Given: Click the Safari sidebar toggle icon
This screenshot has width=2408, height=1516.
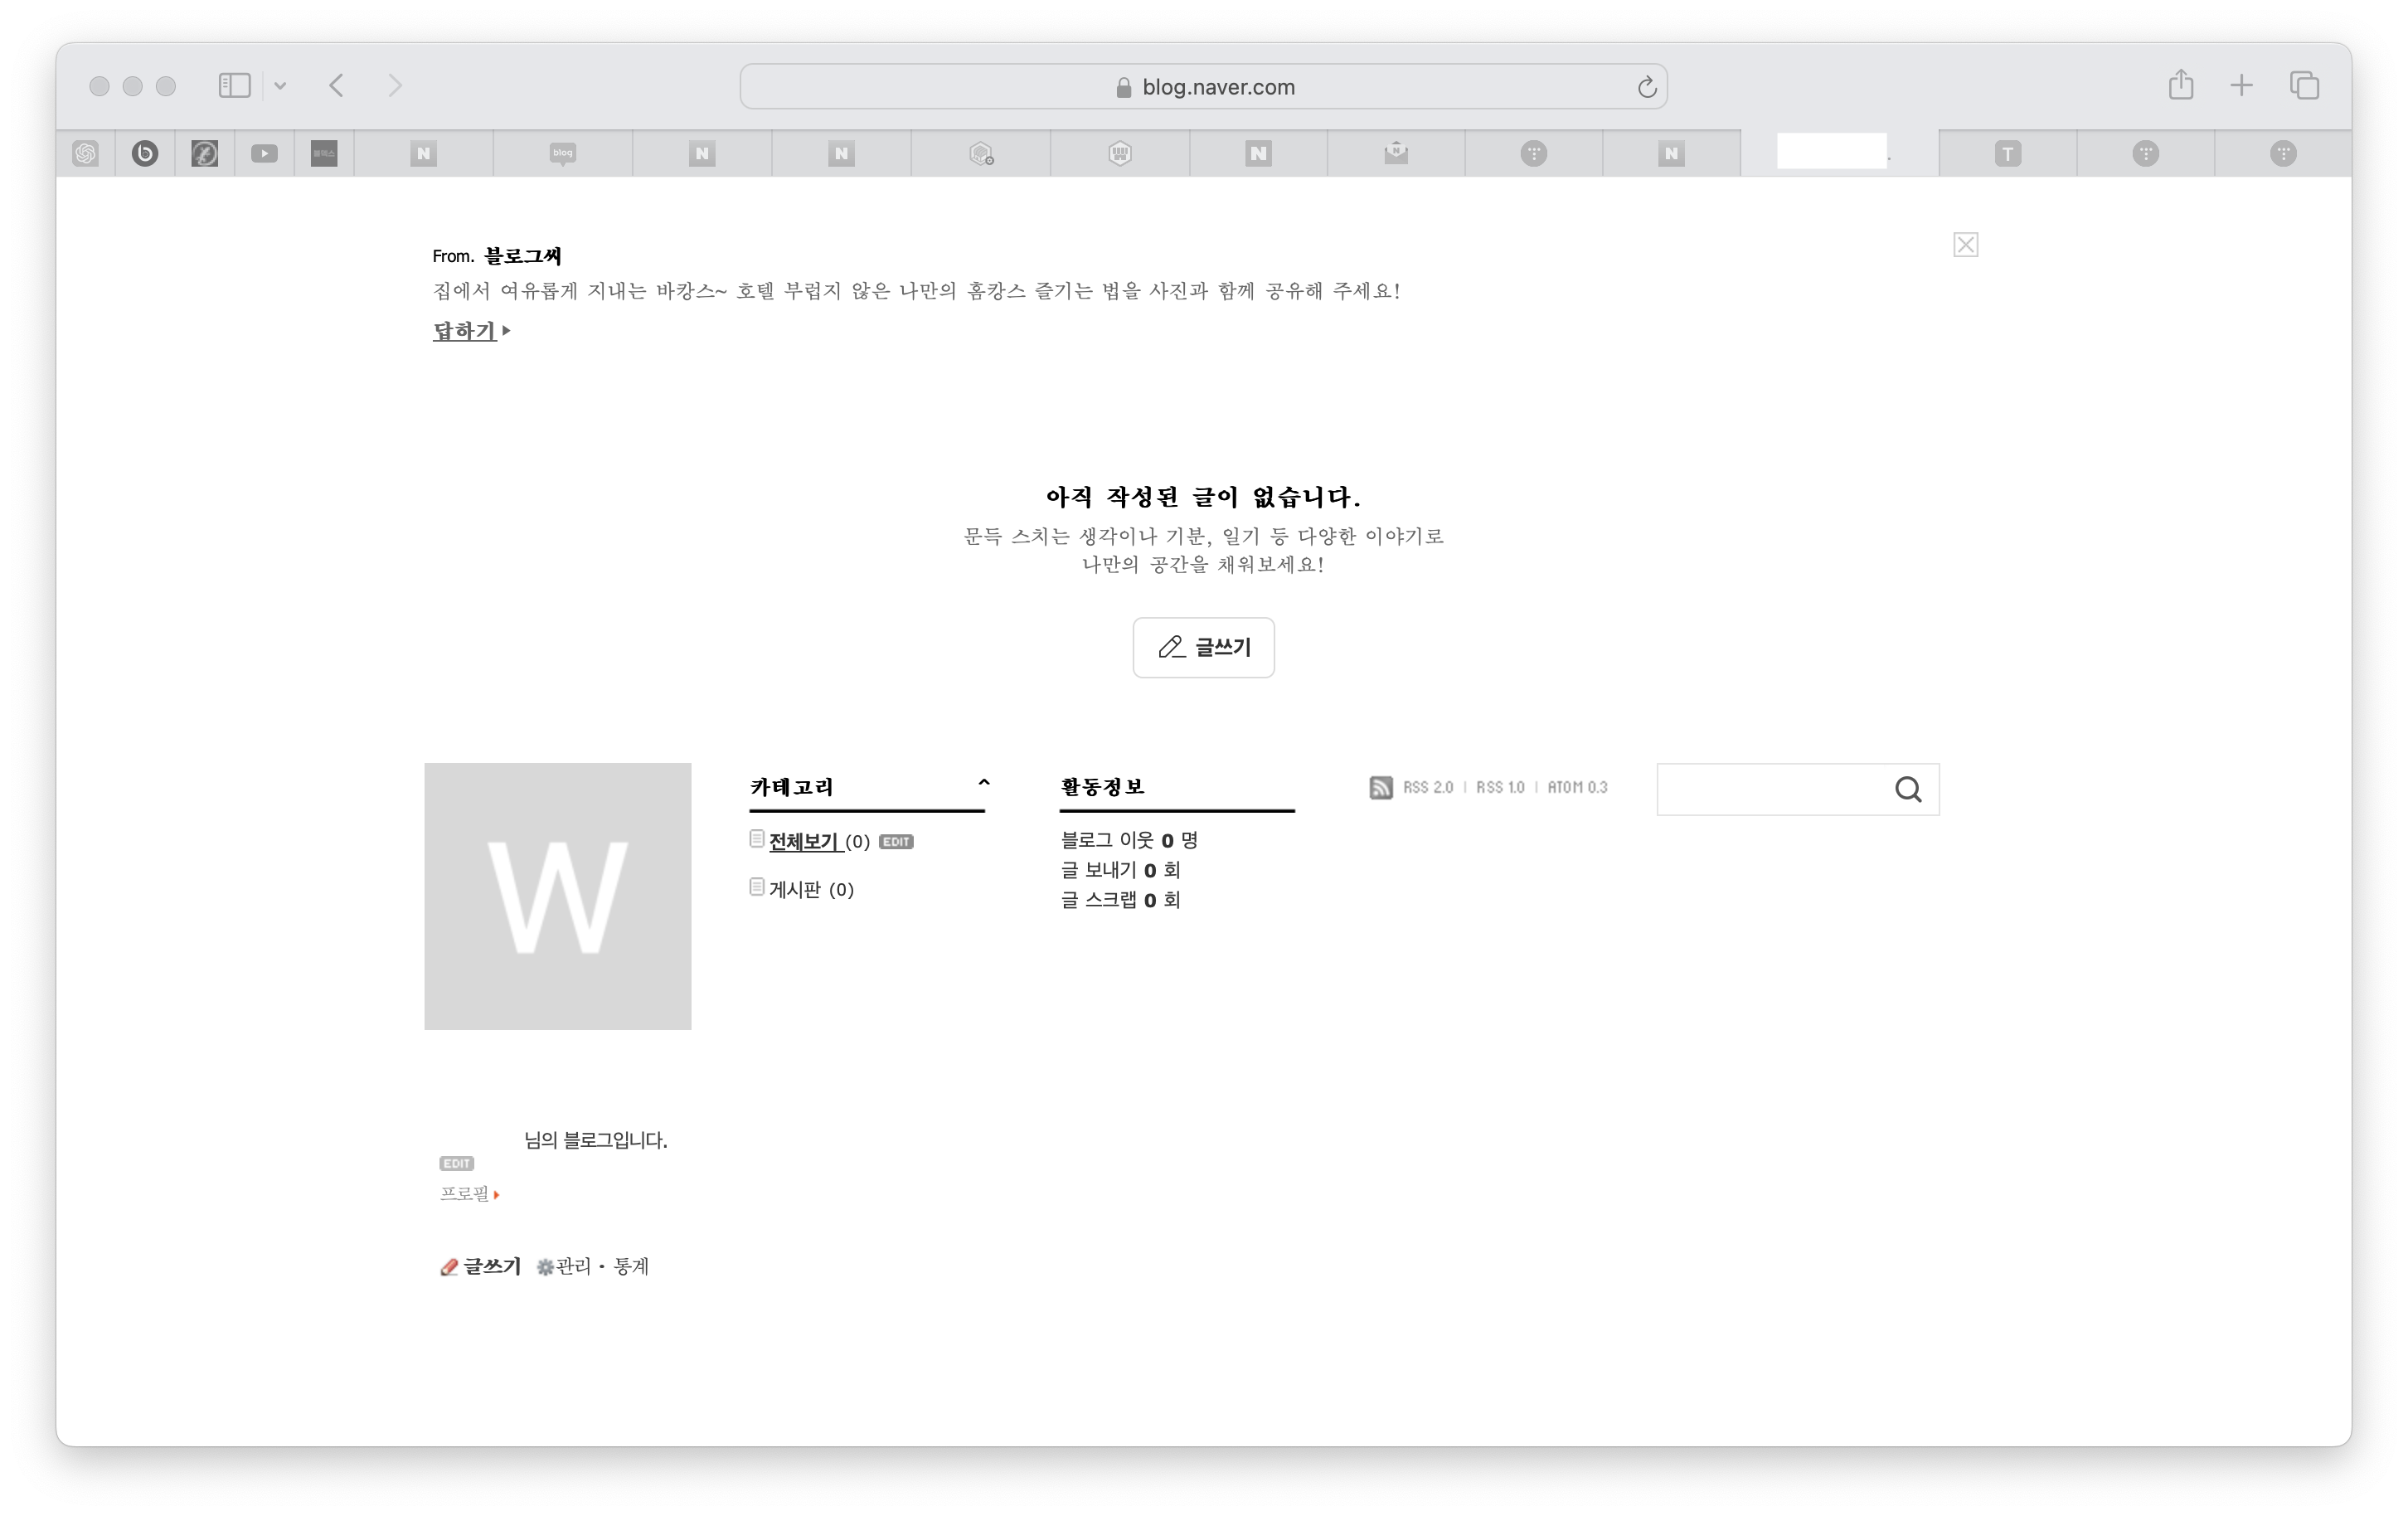Looking at the screenshot, I should (x=234, y=86).
